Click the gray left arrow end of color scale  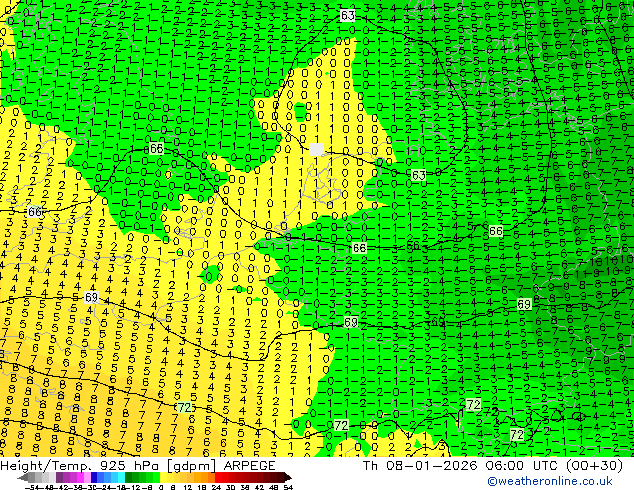22,477
